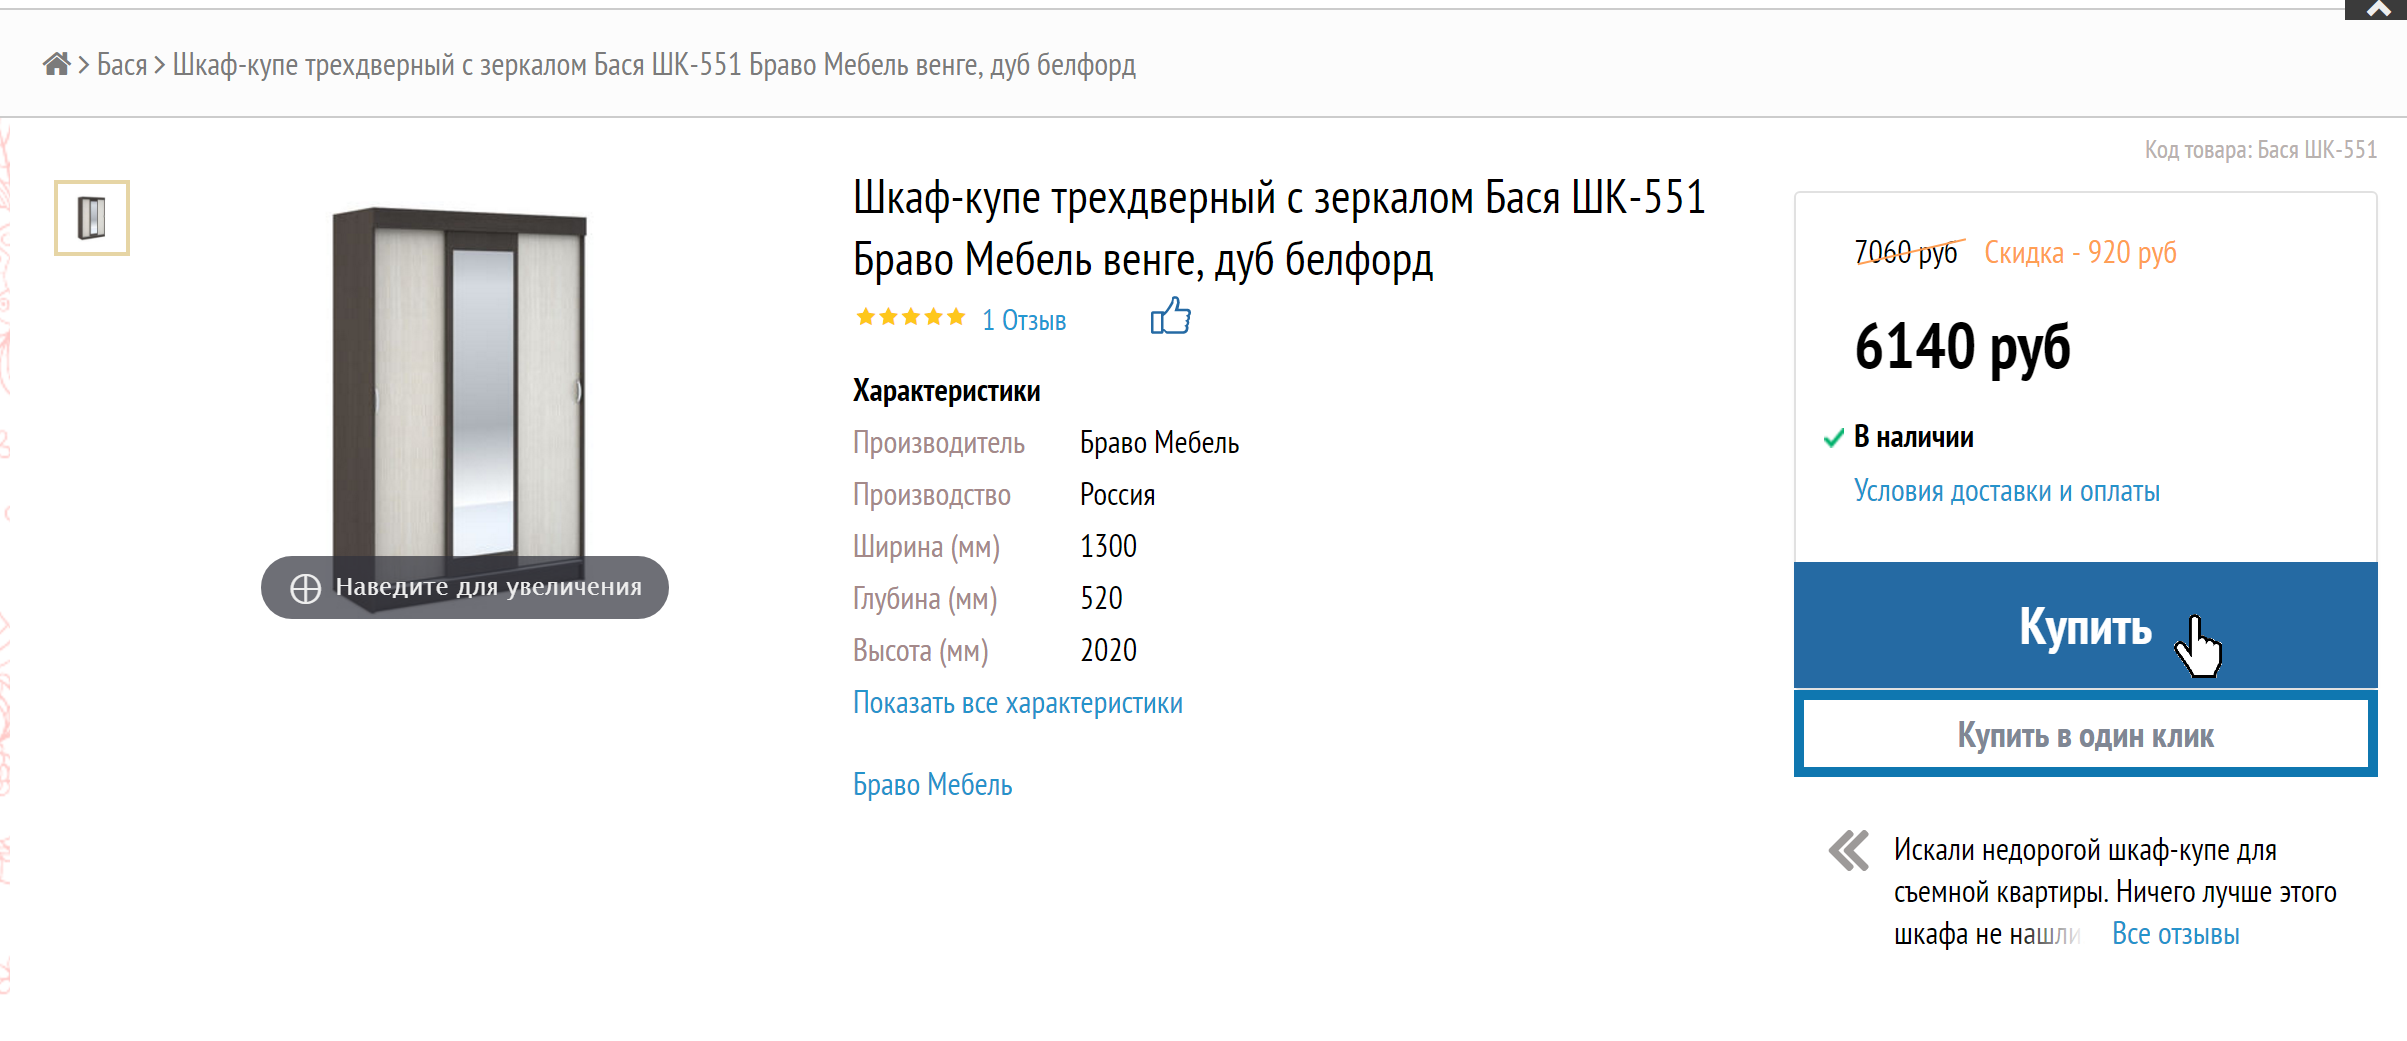This screenshot has height=1041, width=2407.
Task: Go to home via breadcrumb house icon
Action: [x=56, y=65]
